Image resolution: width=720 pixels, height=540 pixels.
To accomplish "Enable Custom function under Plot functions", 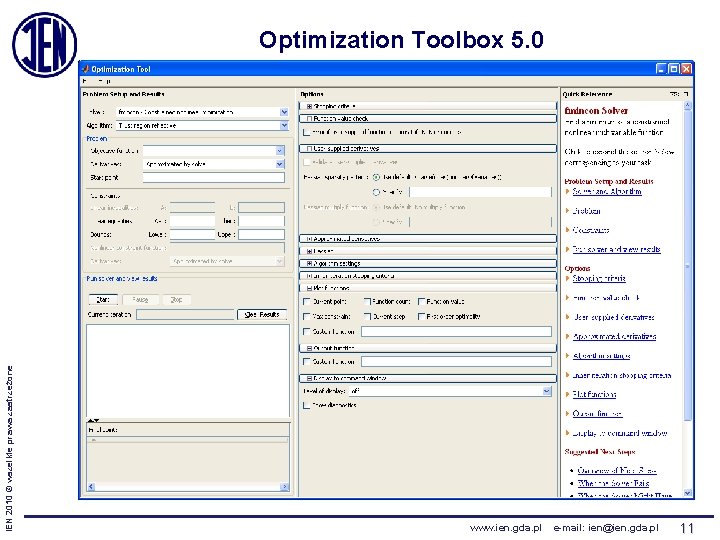I will click(x=307, y=331).
